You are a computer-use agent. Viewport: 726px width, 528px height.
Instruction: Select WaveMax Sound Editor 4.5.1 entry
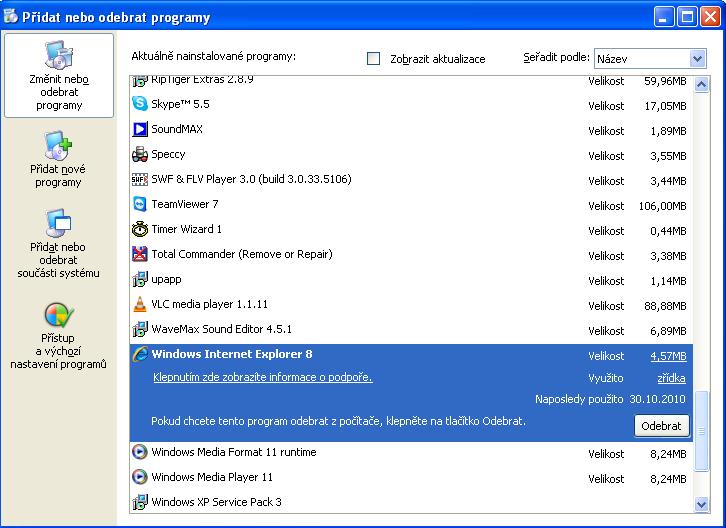411,329
